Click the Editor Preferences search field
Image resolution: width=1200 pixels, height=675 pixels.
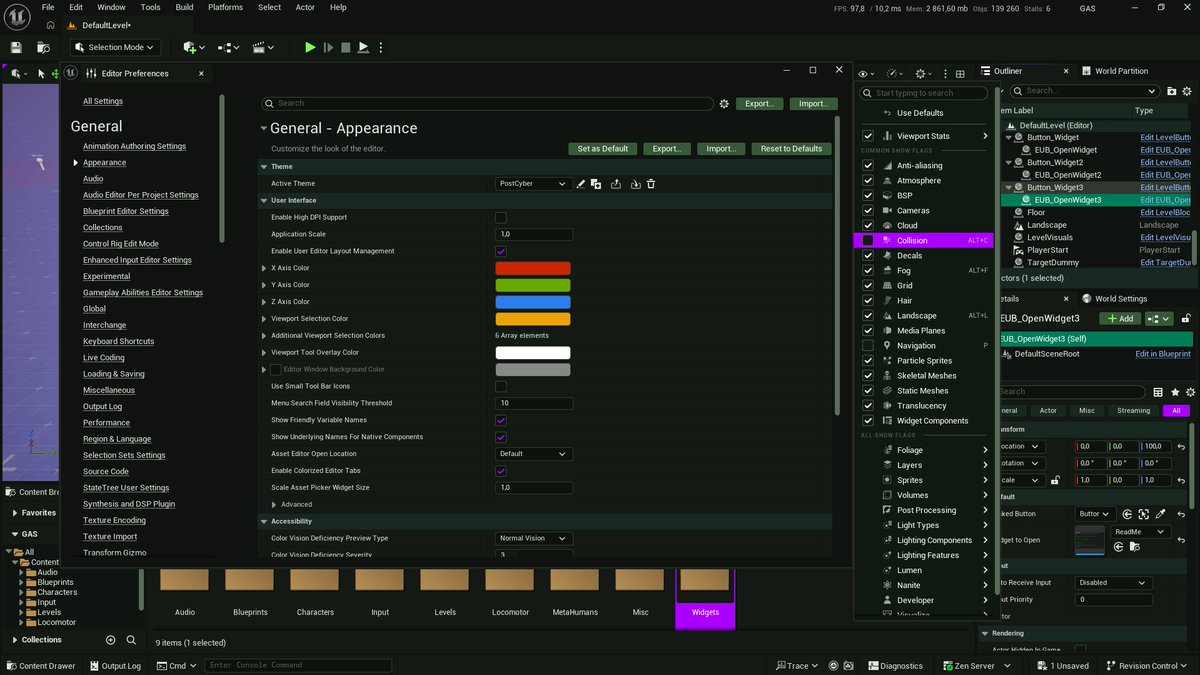tap(487, 103)
